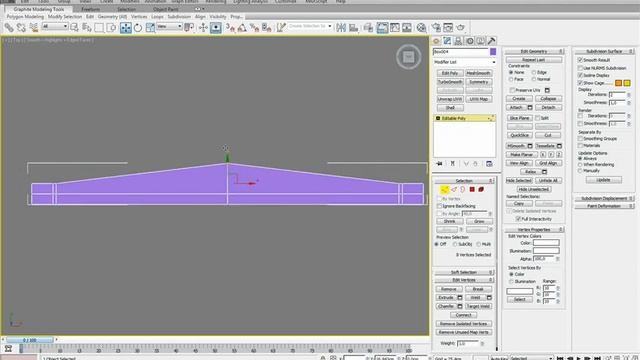Switch to the Object Paint ribbon tab
Screen dimensions: 640x360
[166, 9]
